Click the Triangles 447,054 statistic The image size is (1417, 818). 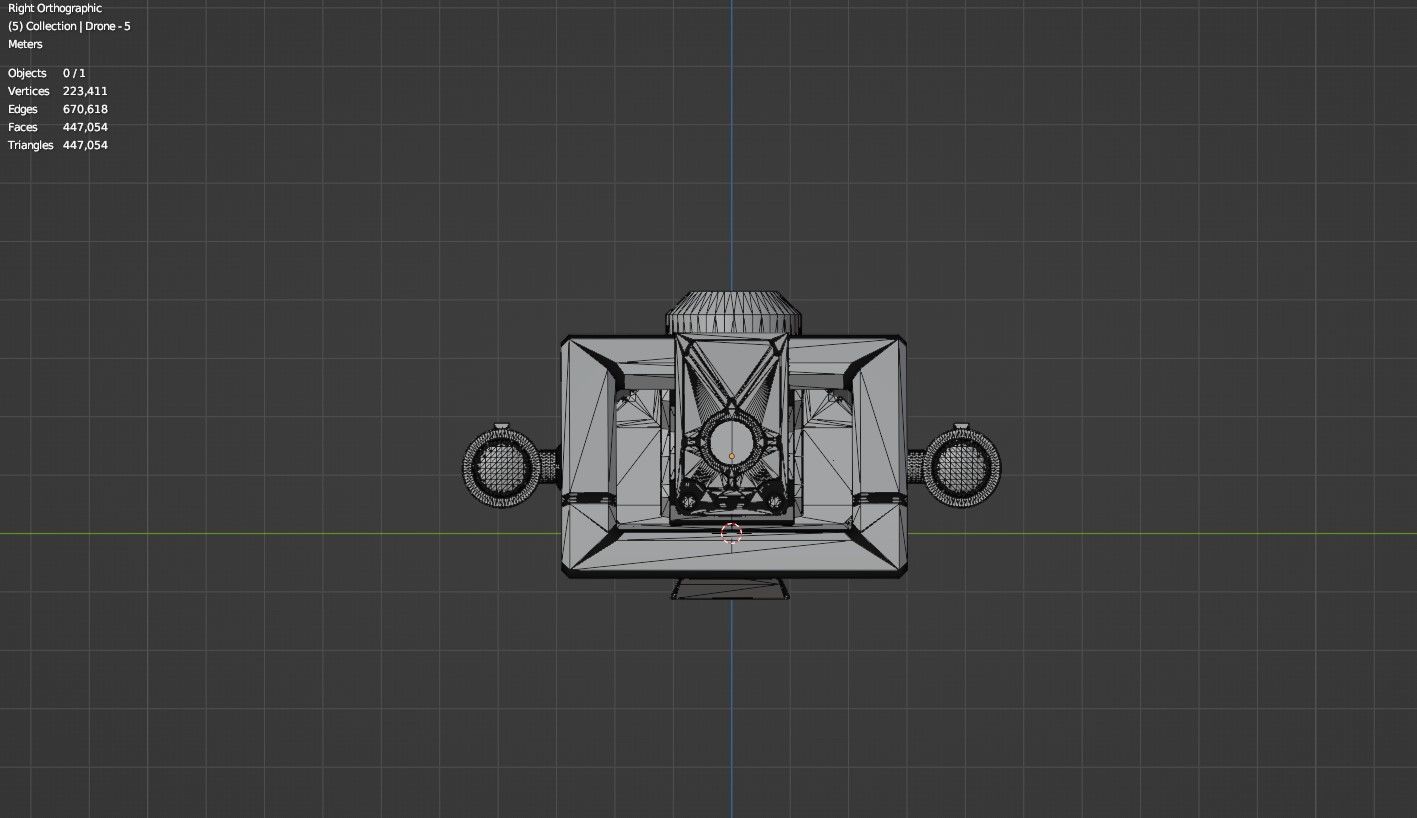click(58, 145)
